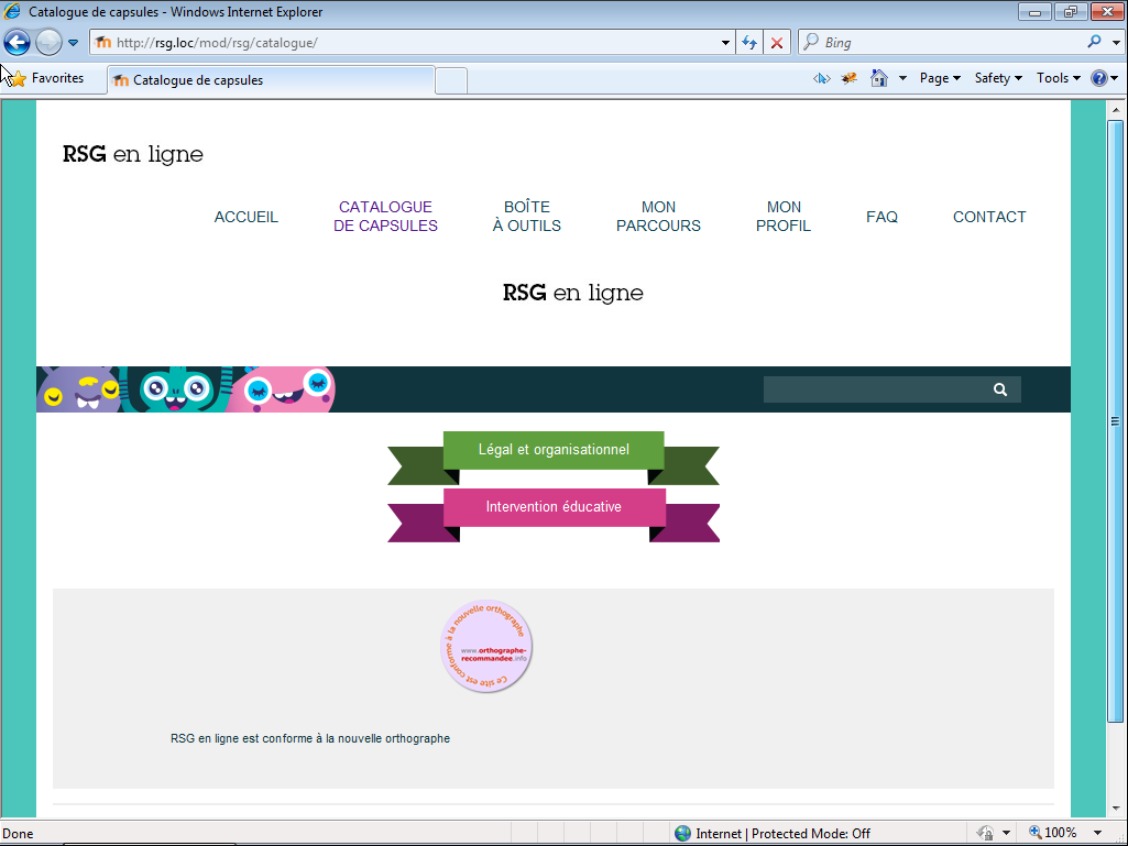This screenshot has width=1128, height=846.
Task: Click the browser Back arrow button
Action: click(17, 43)
